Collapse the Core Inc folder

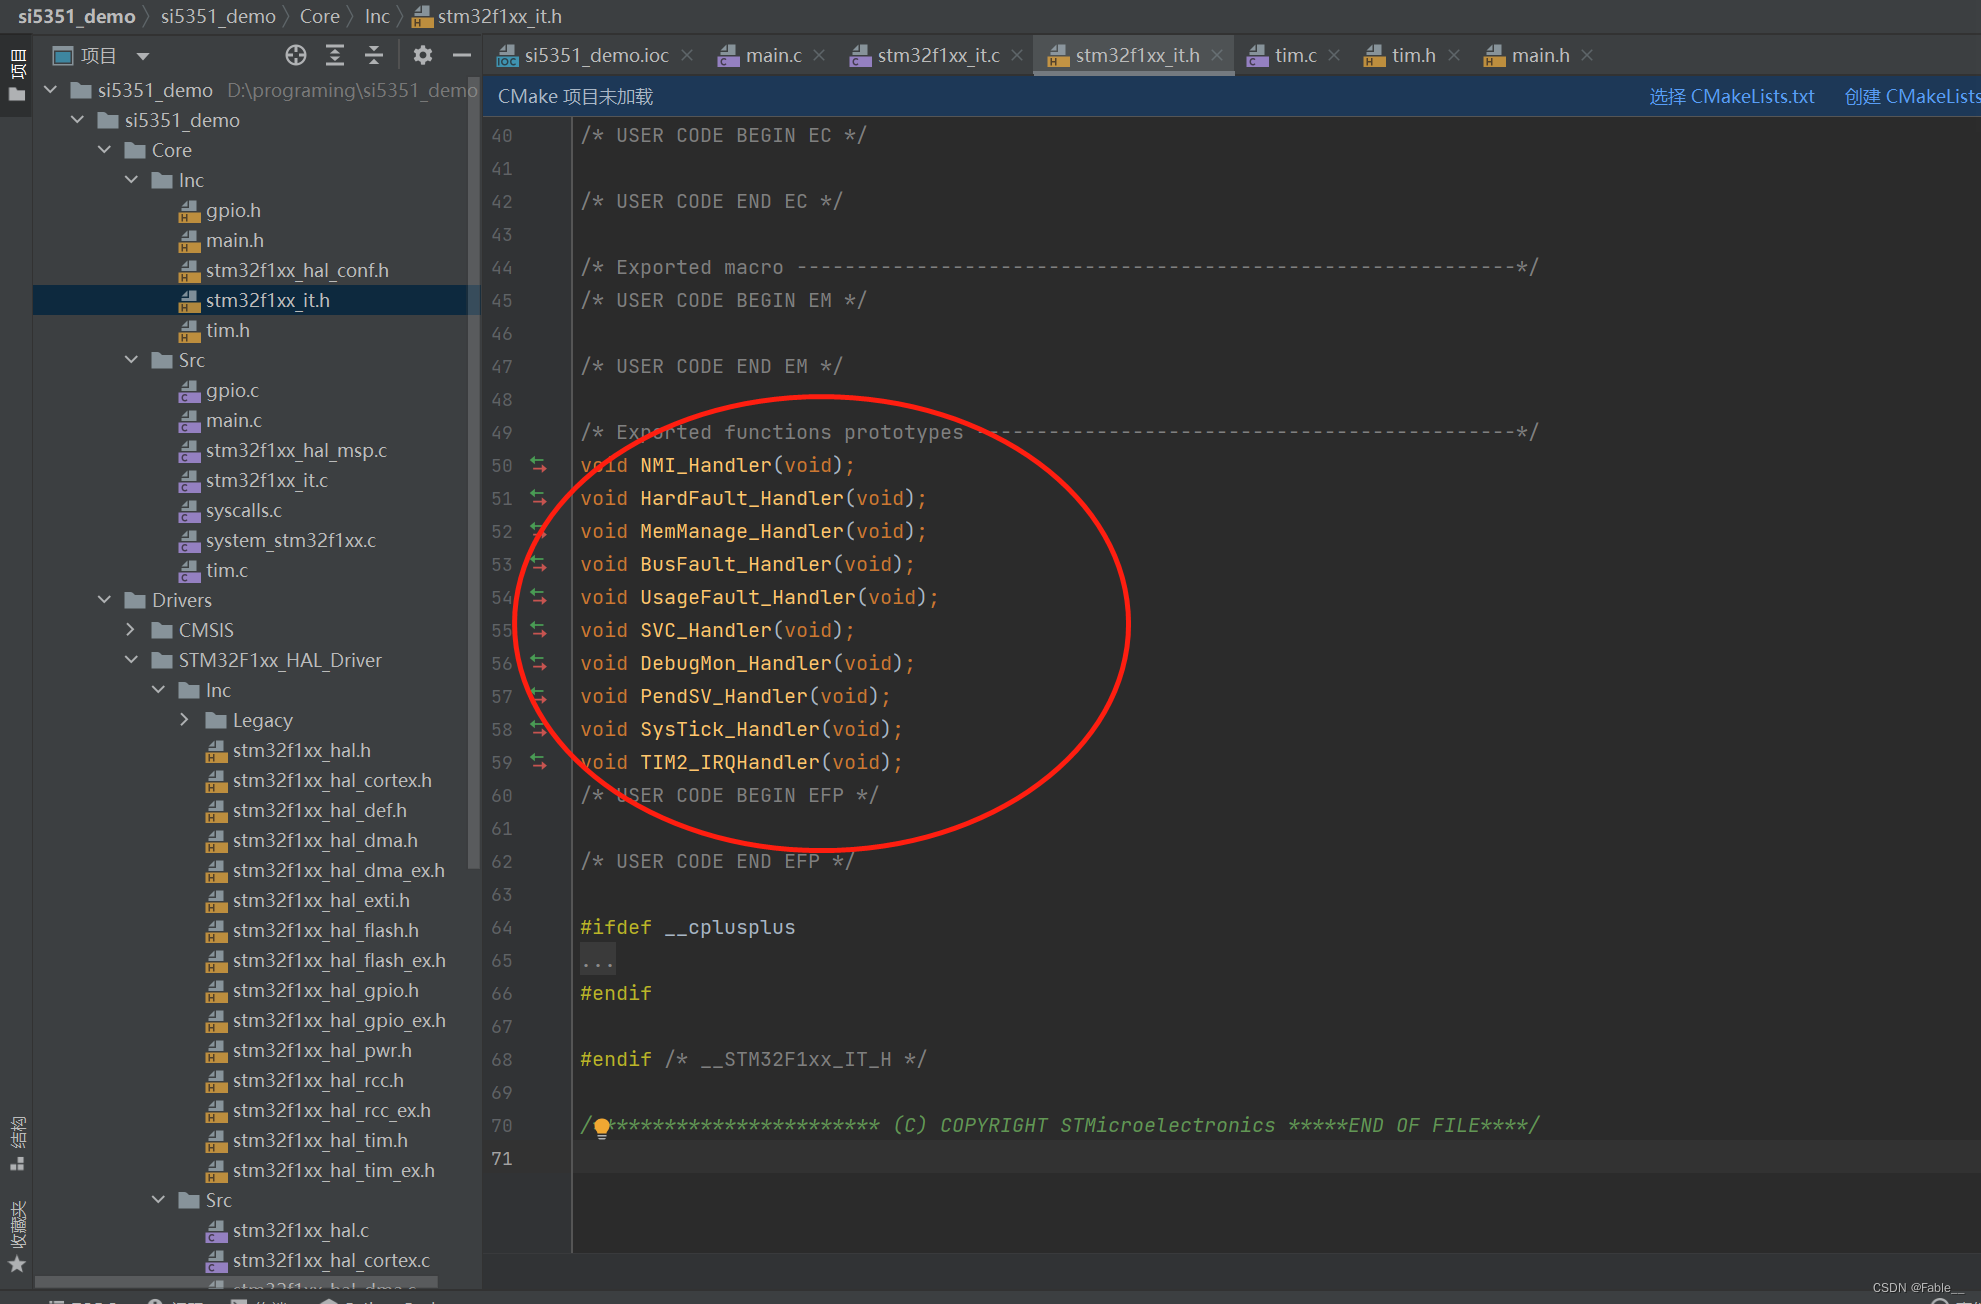pos(131,180)
